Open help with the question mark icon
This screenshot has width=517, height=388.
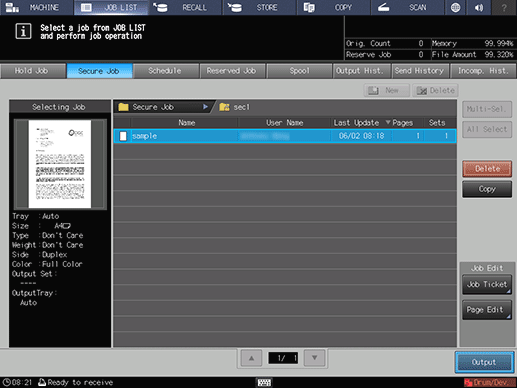pos(504,7)
